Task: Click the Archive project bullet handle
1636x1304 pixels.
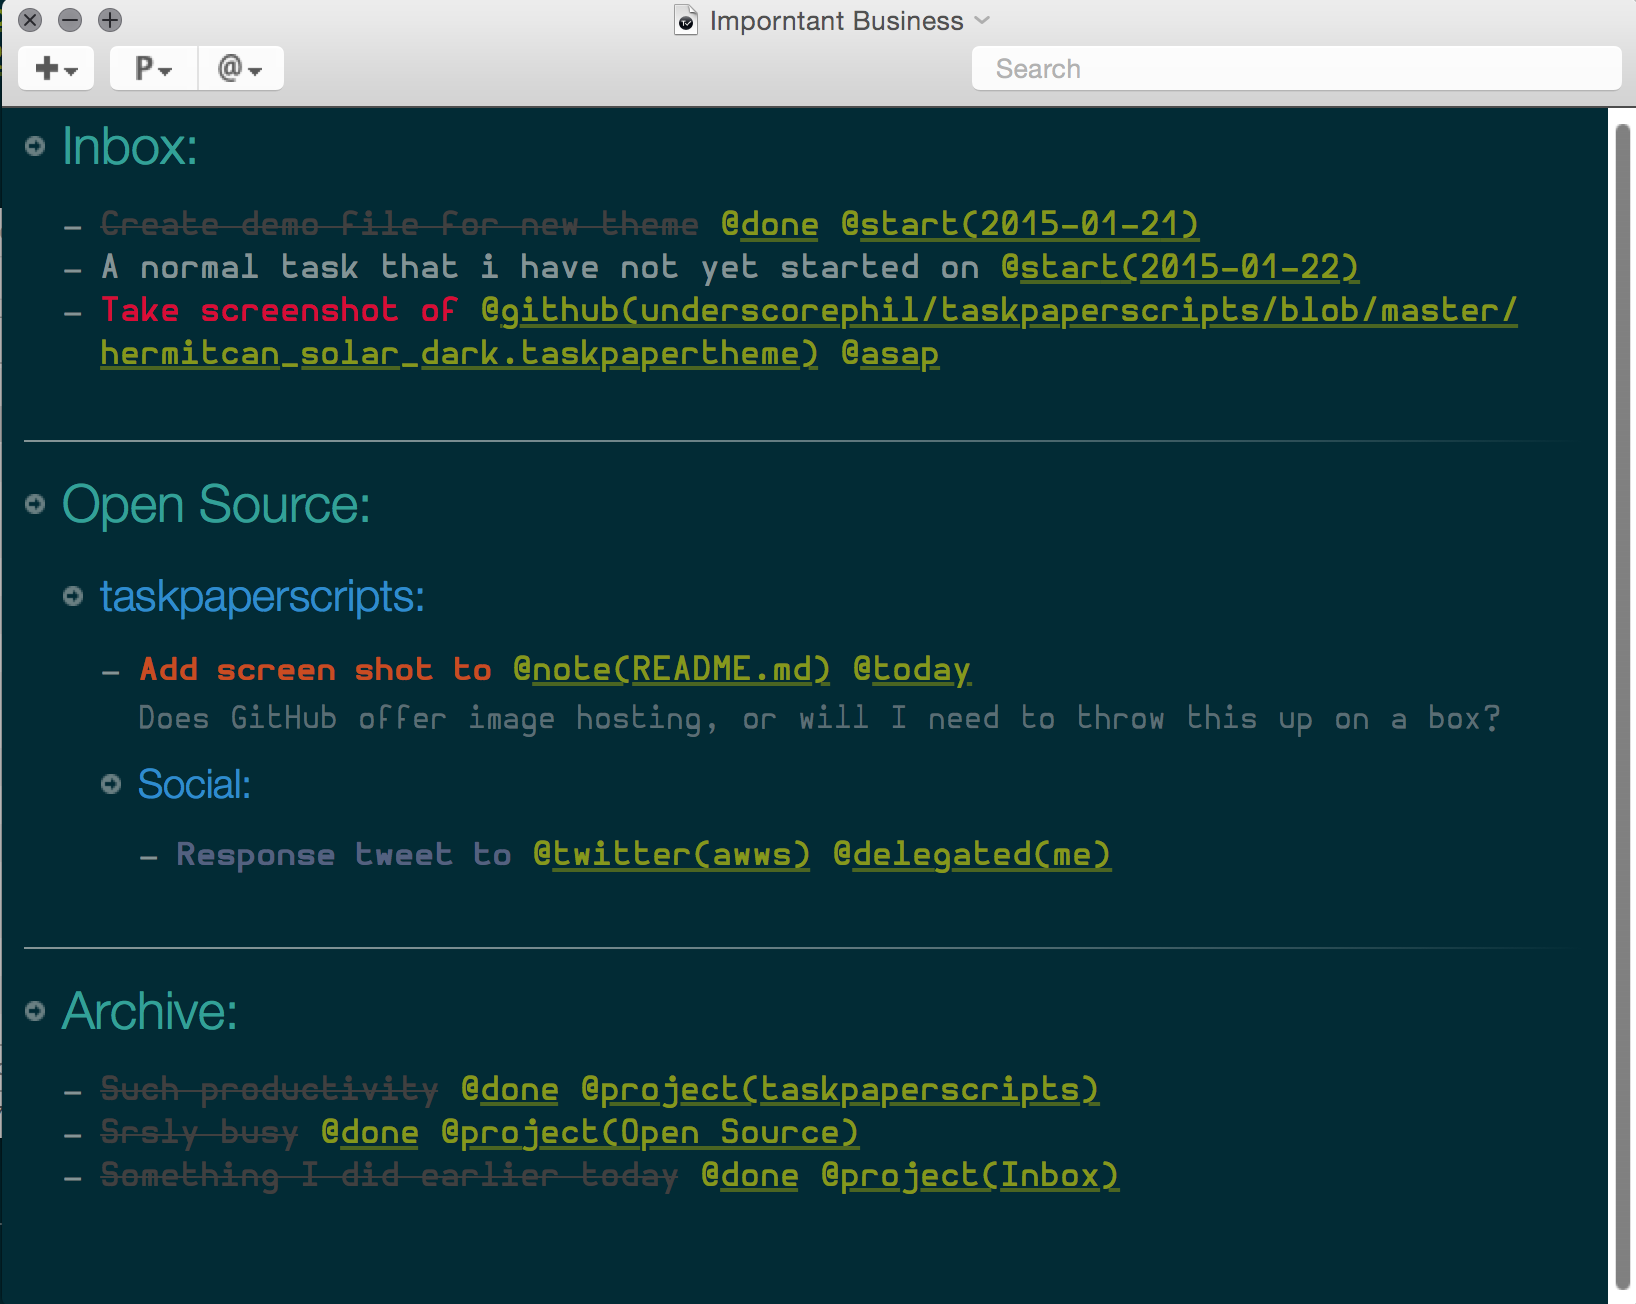Action: (36, 1011)
